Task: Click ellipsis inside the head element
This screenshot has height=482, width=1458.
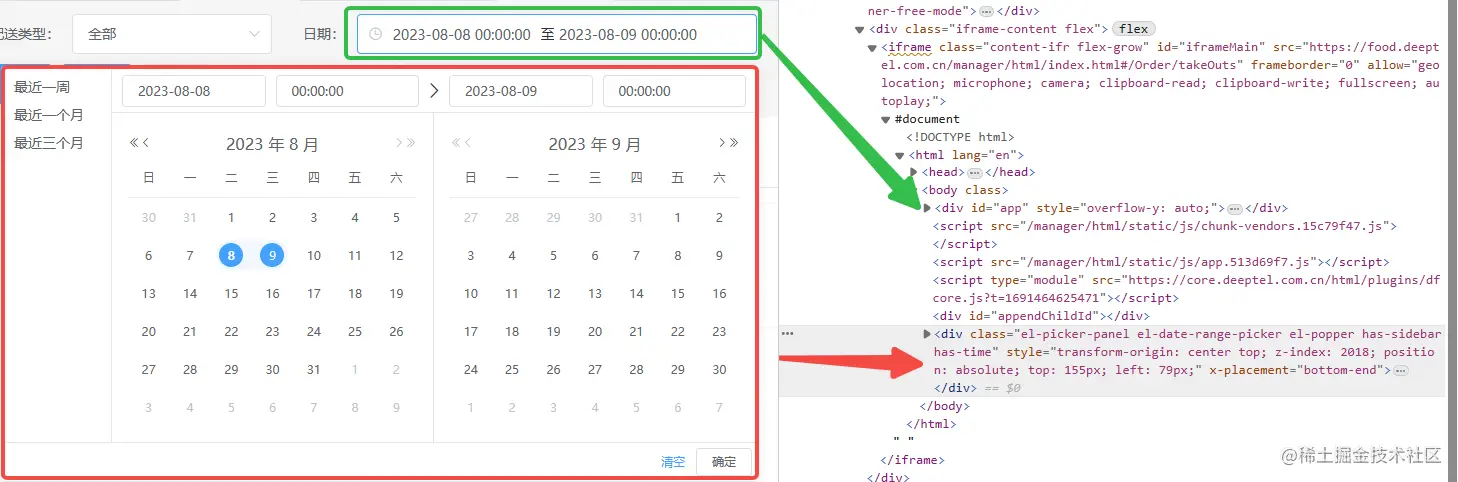Action: 974,173
